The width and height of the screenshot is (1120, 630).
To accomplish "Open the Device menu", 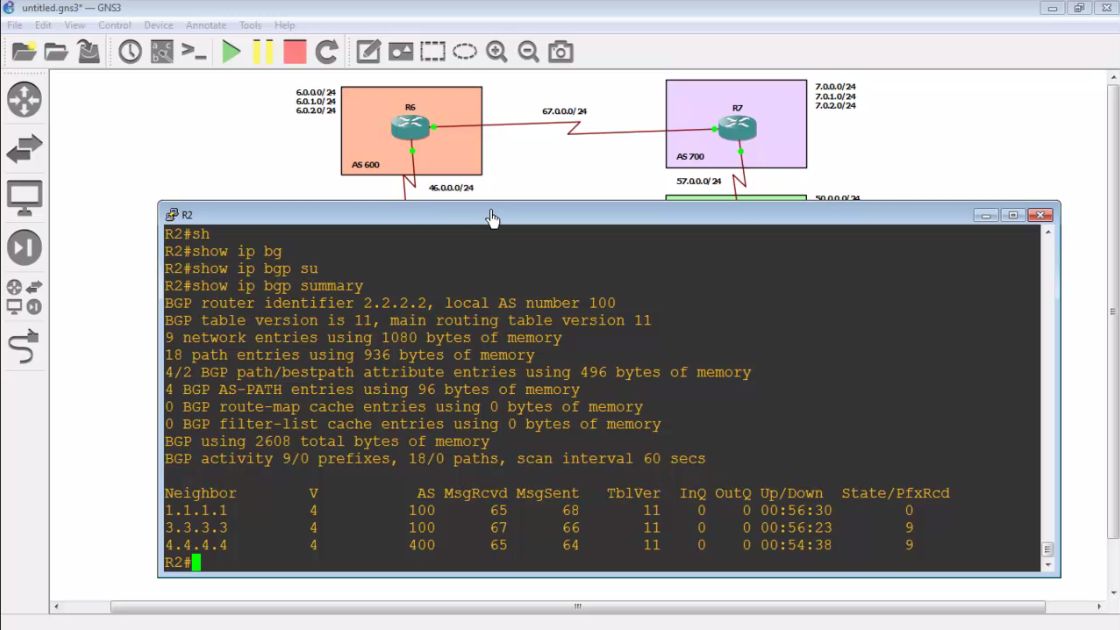I will (x=158, y=25).
